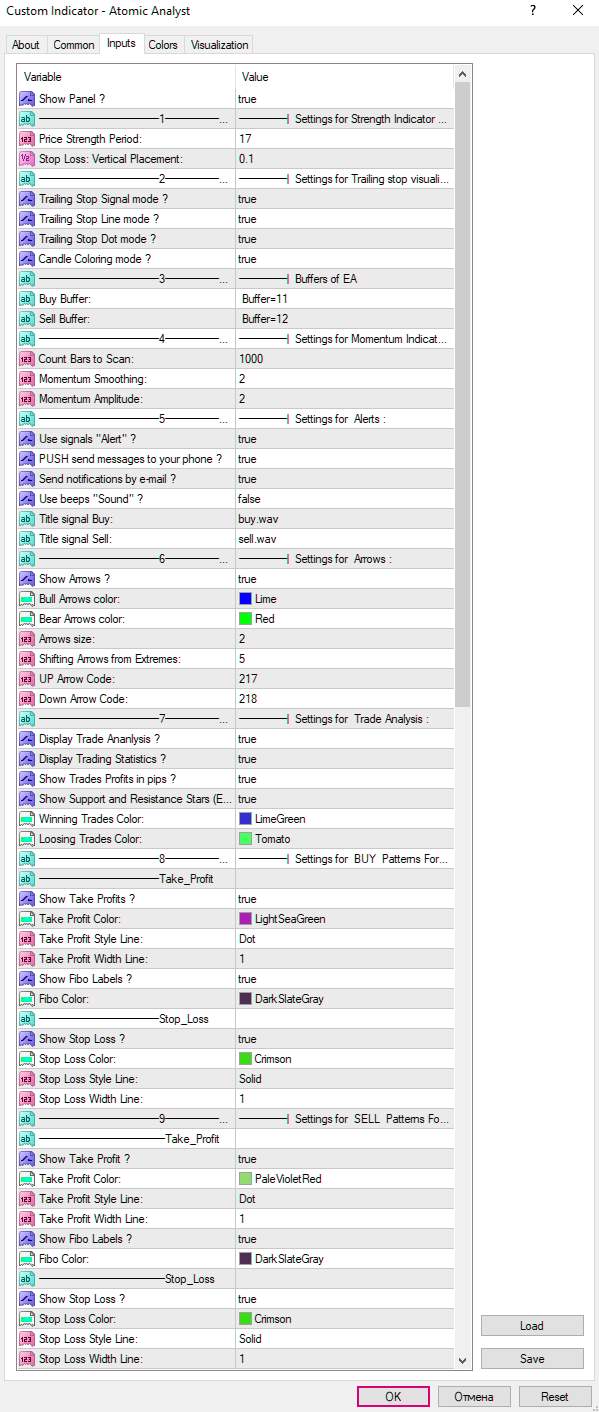Screen dimensions: 599x1412
Task: Click the vertical scrollbar thumb
Action: tap(462, 395)
